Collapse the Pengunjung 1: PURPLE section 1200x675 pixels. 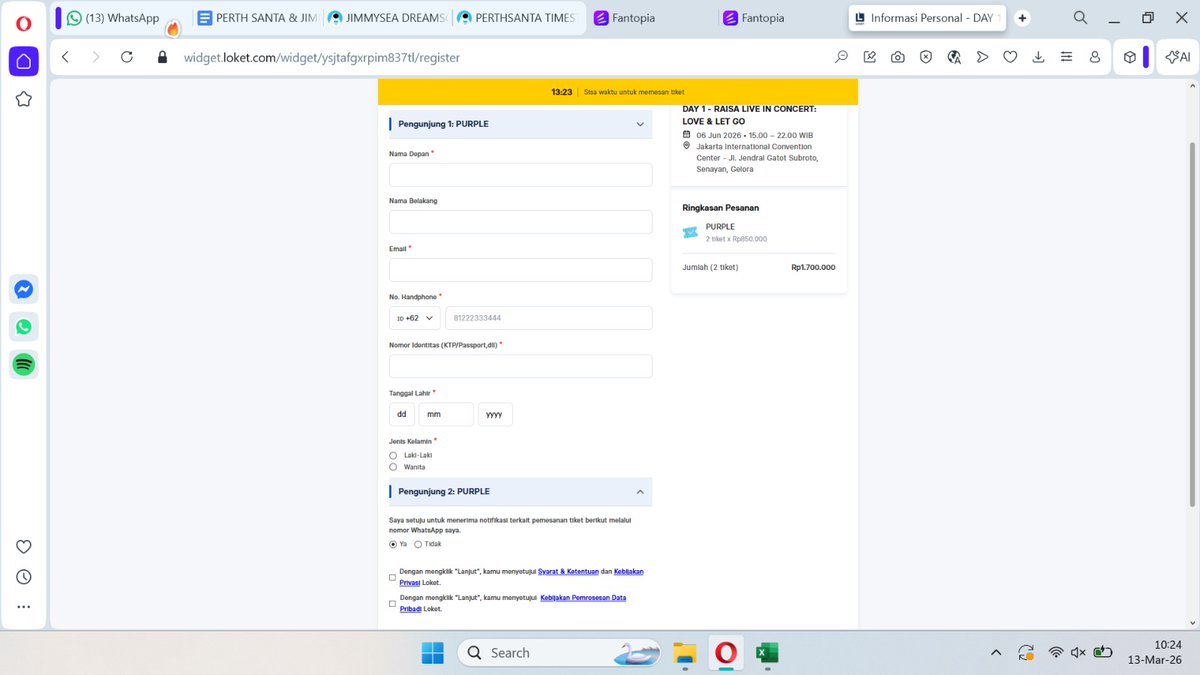pyautogui.click(x=520, y=124)
